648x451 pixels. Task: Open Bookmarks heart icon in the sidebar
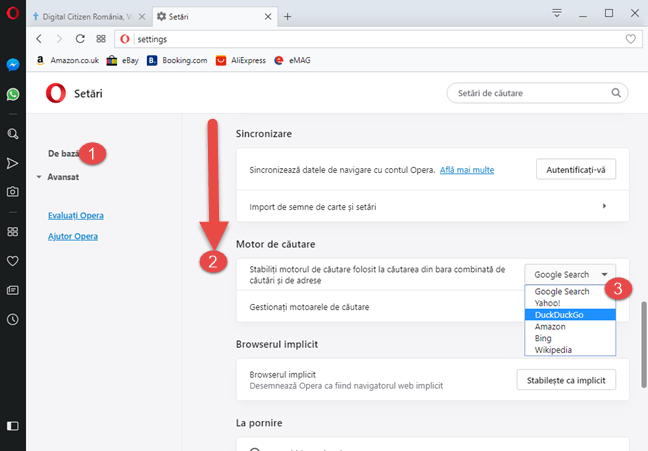[x=13, y=261]
